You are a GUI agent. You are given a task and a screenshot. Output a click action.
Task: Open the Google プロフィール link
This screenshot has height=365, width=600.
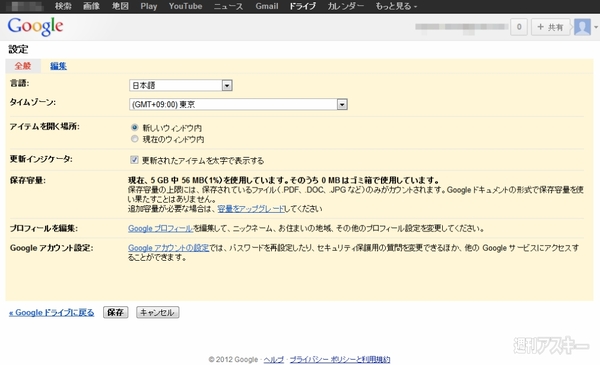[x=160, y=228]
